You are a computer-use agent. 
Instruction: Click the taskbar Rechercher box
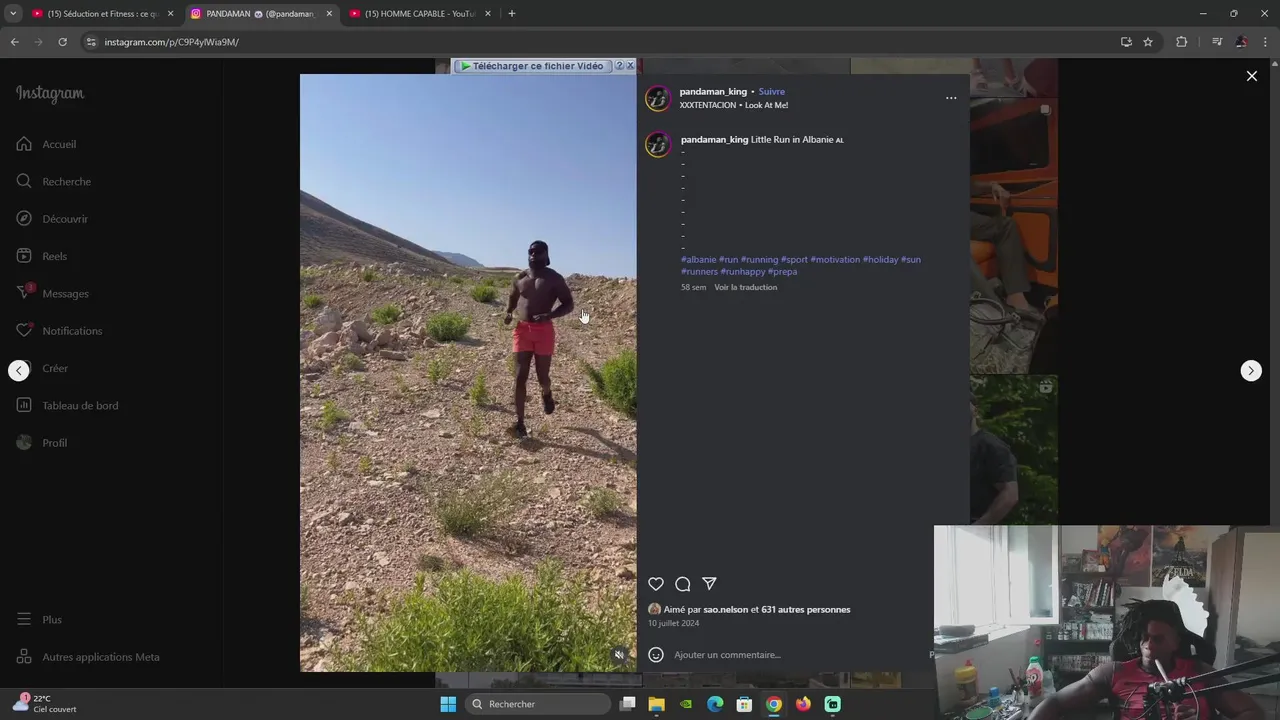tap(539, 704)
